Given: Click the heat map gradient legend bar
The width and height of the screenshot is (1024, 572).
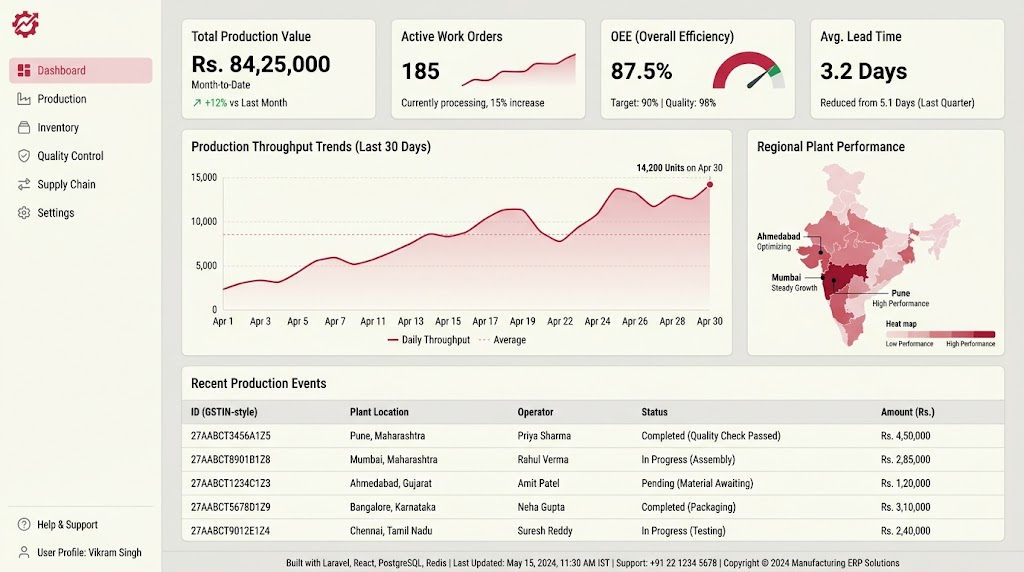Looking at the screenshot, I should point(940,334).
